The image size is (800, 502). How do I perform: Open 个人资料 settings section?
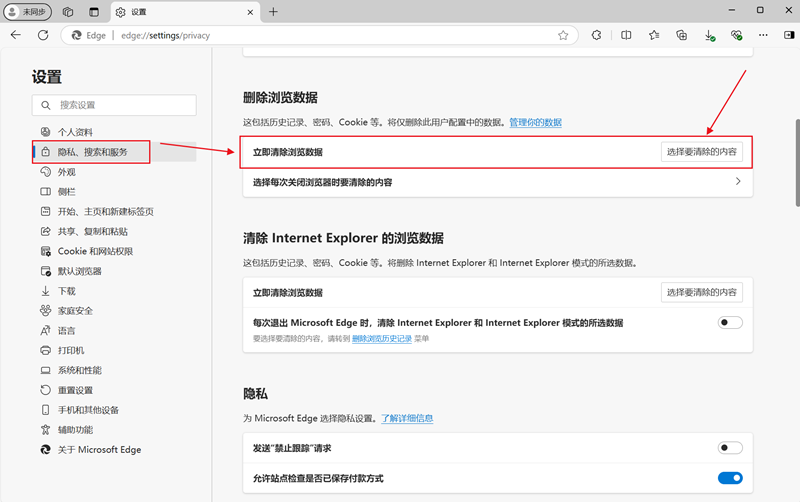click(114, 132)
